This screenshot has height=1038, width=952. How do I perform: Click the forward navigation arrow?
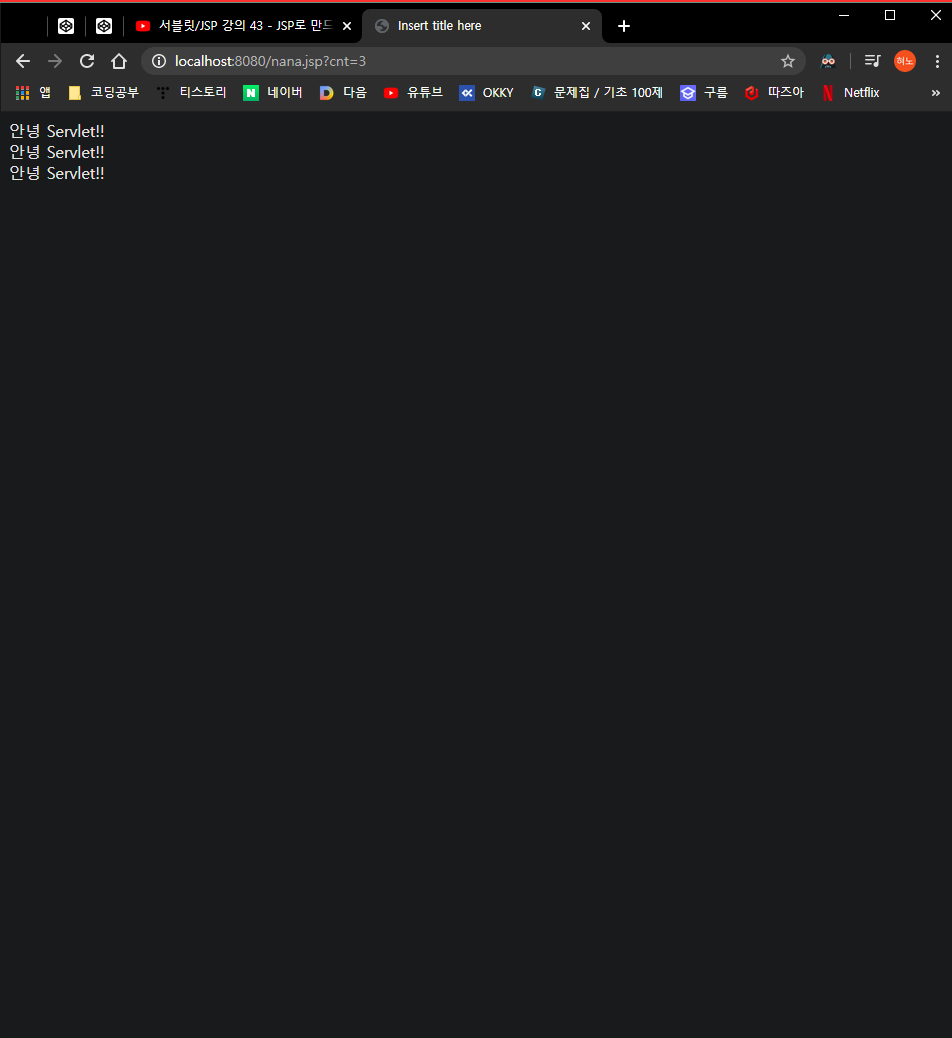point(55,62)
